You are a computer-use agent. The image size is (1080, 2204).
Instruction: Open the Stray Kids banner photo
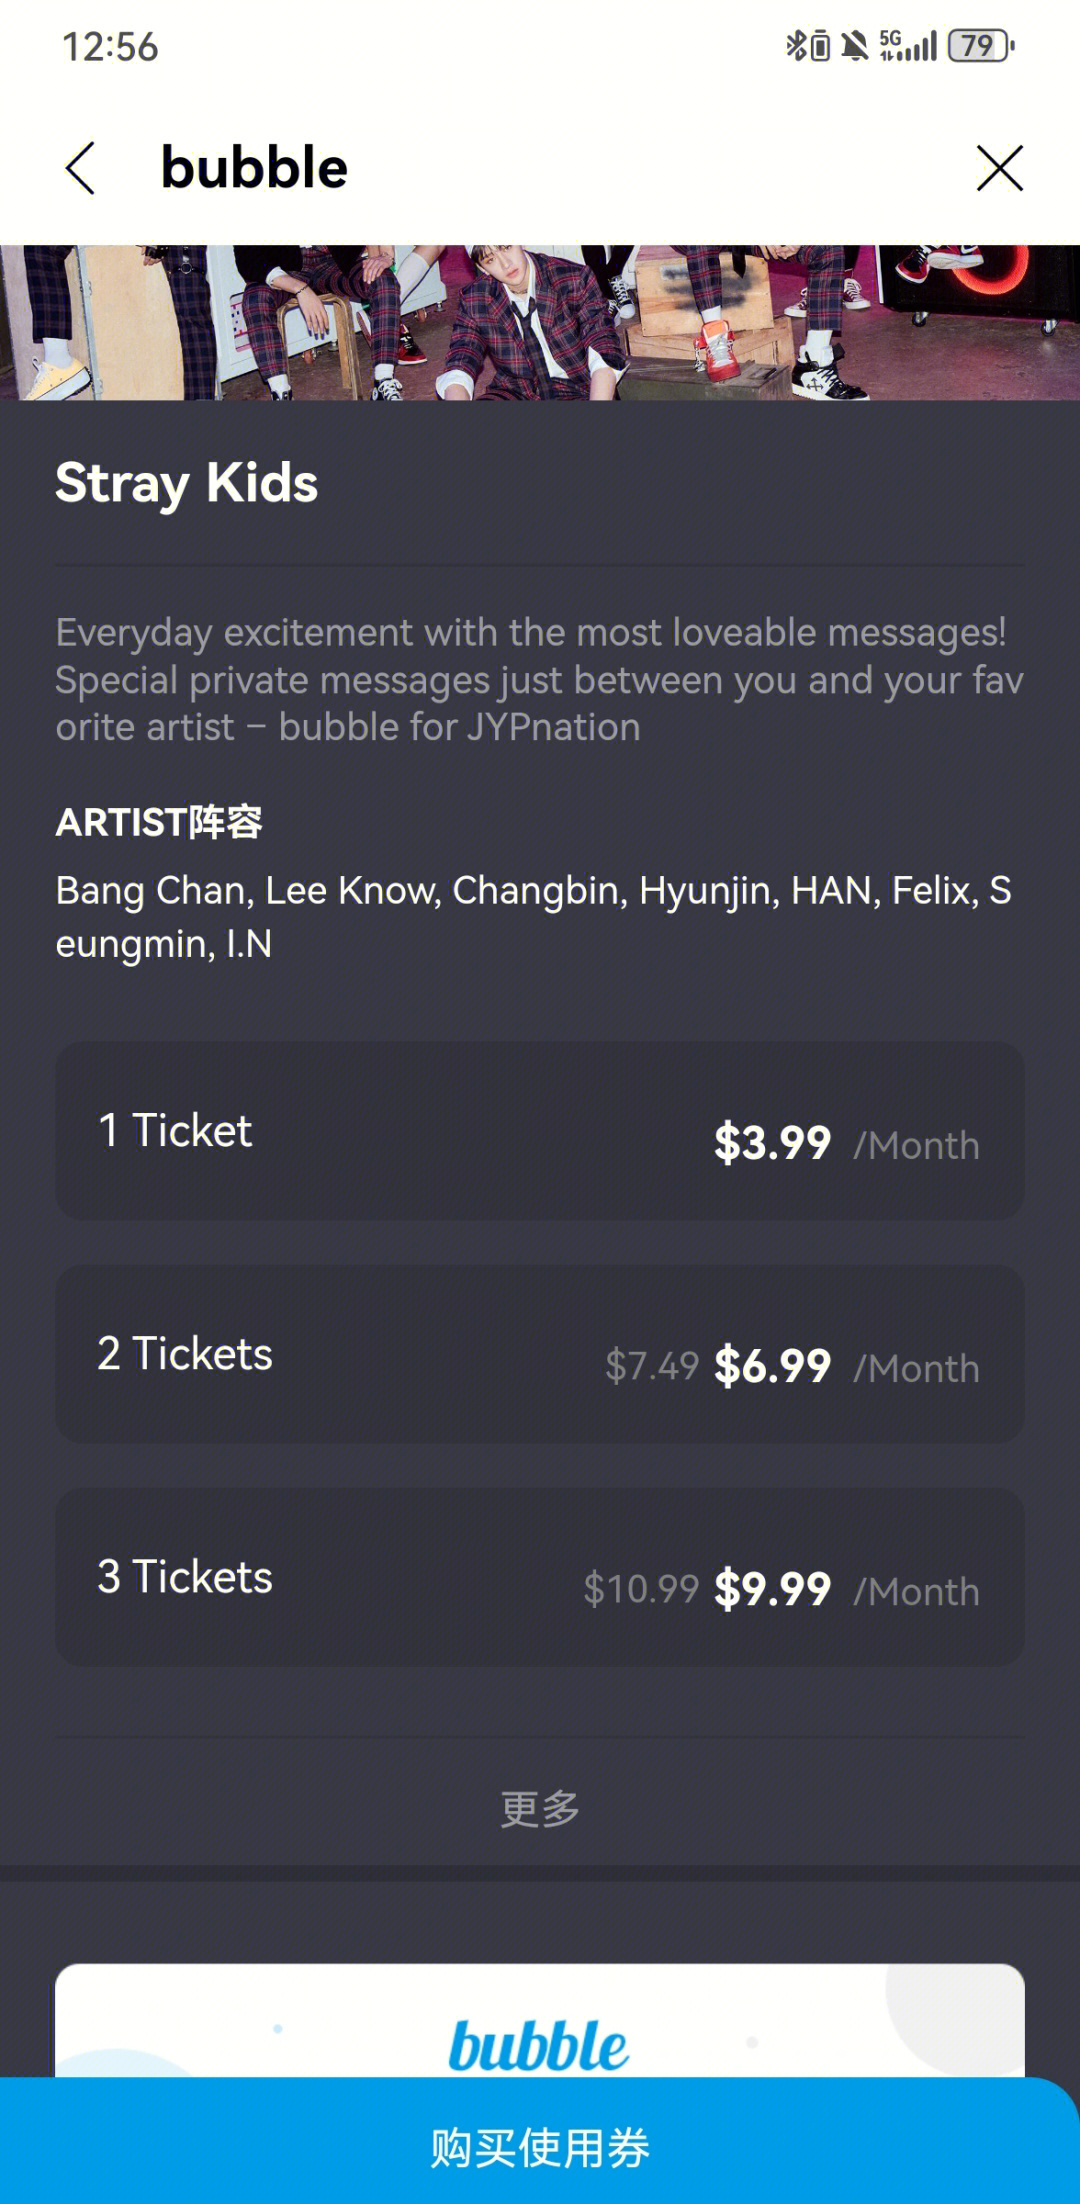[x=540, y=322]
